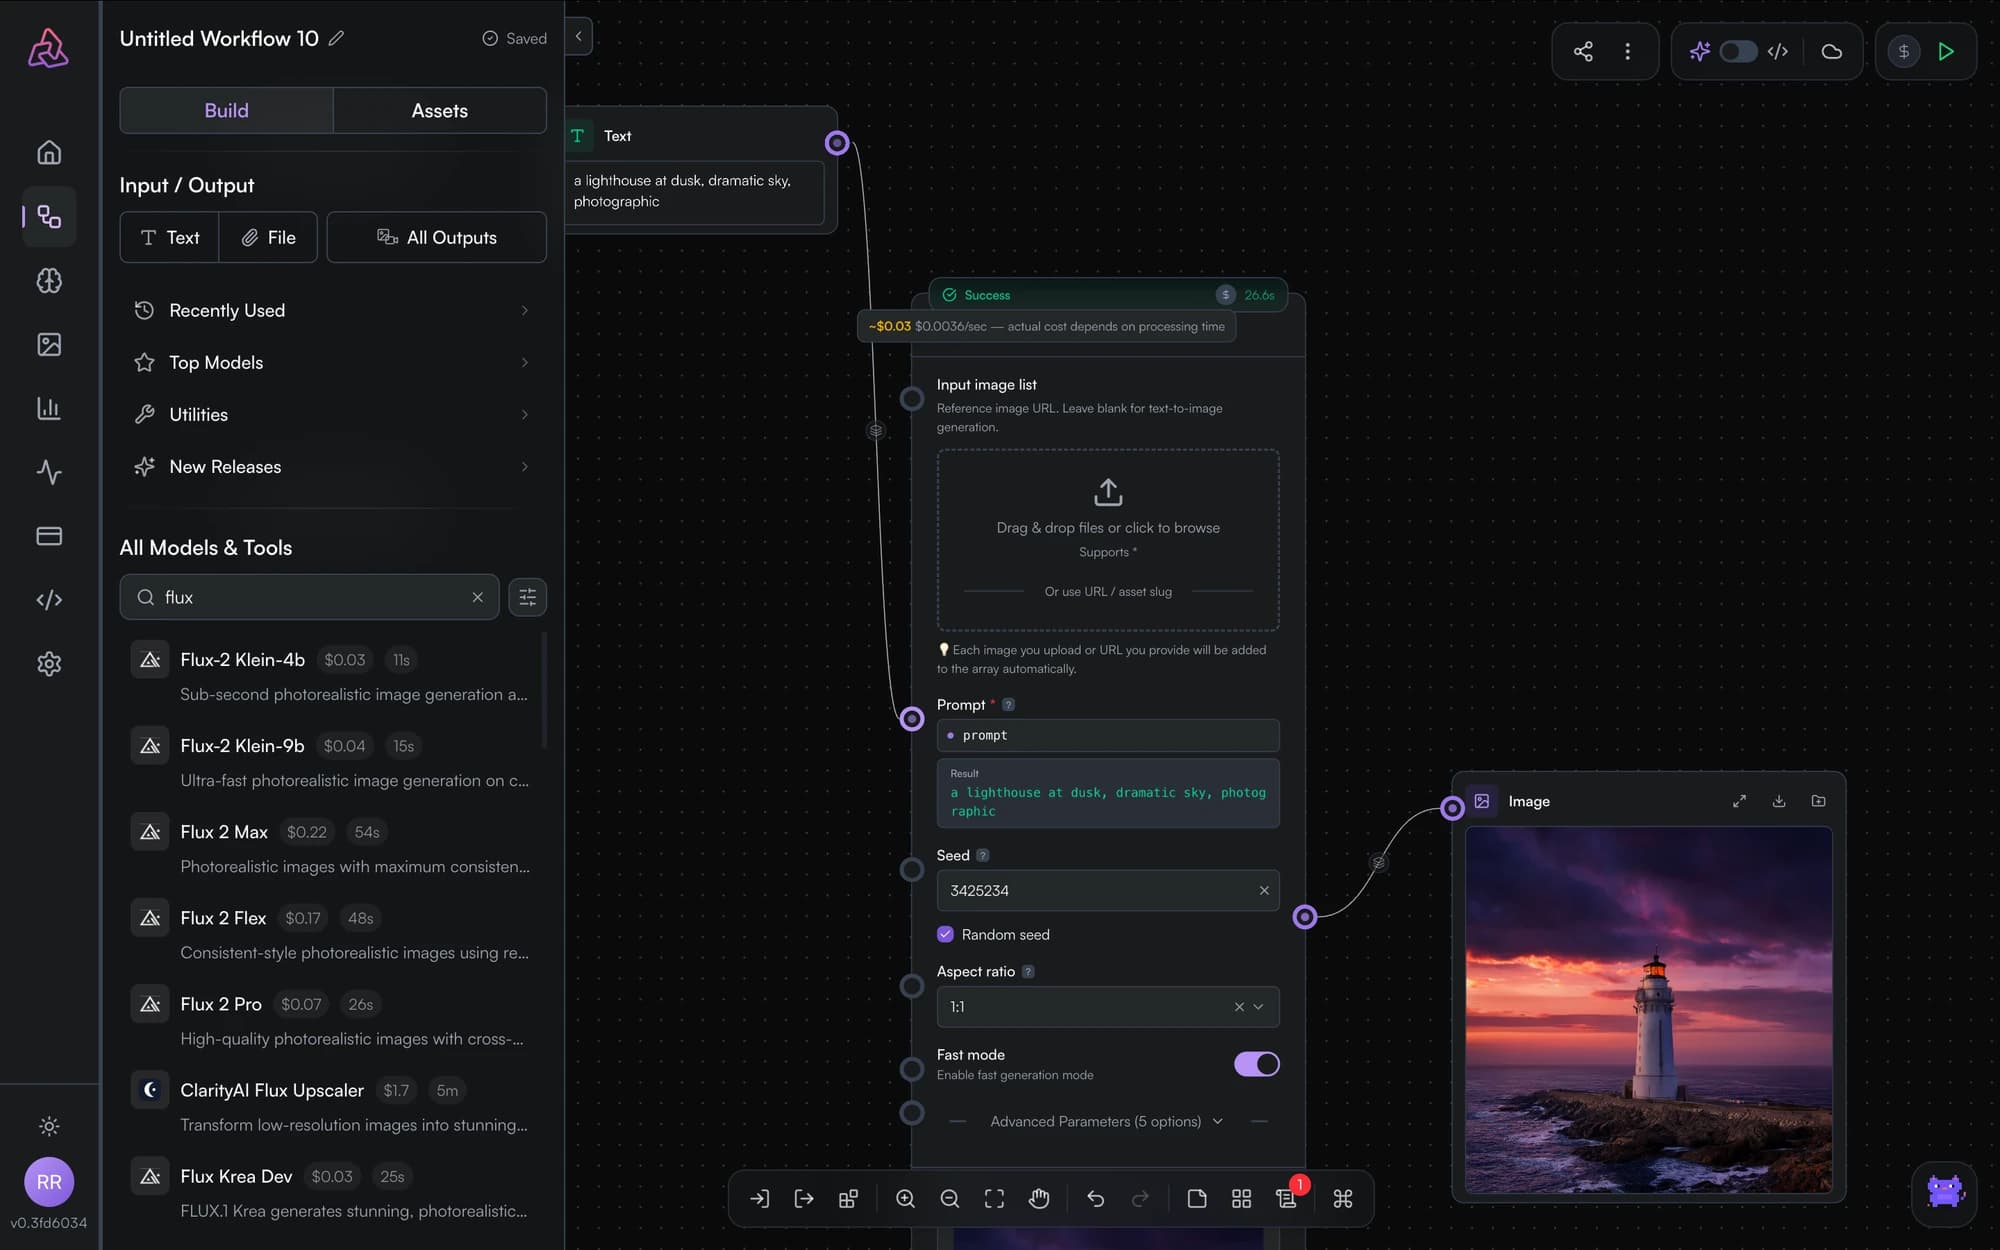The height and width of the screenshot is (1250, 2000).
Task: Click the dollar cost icon at top right
Action: pos(1904,51)
